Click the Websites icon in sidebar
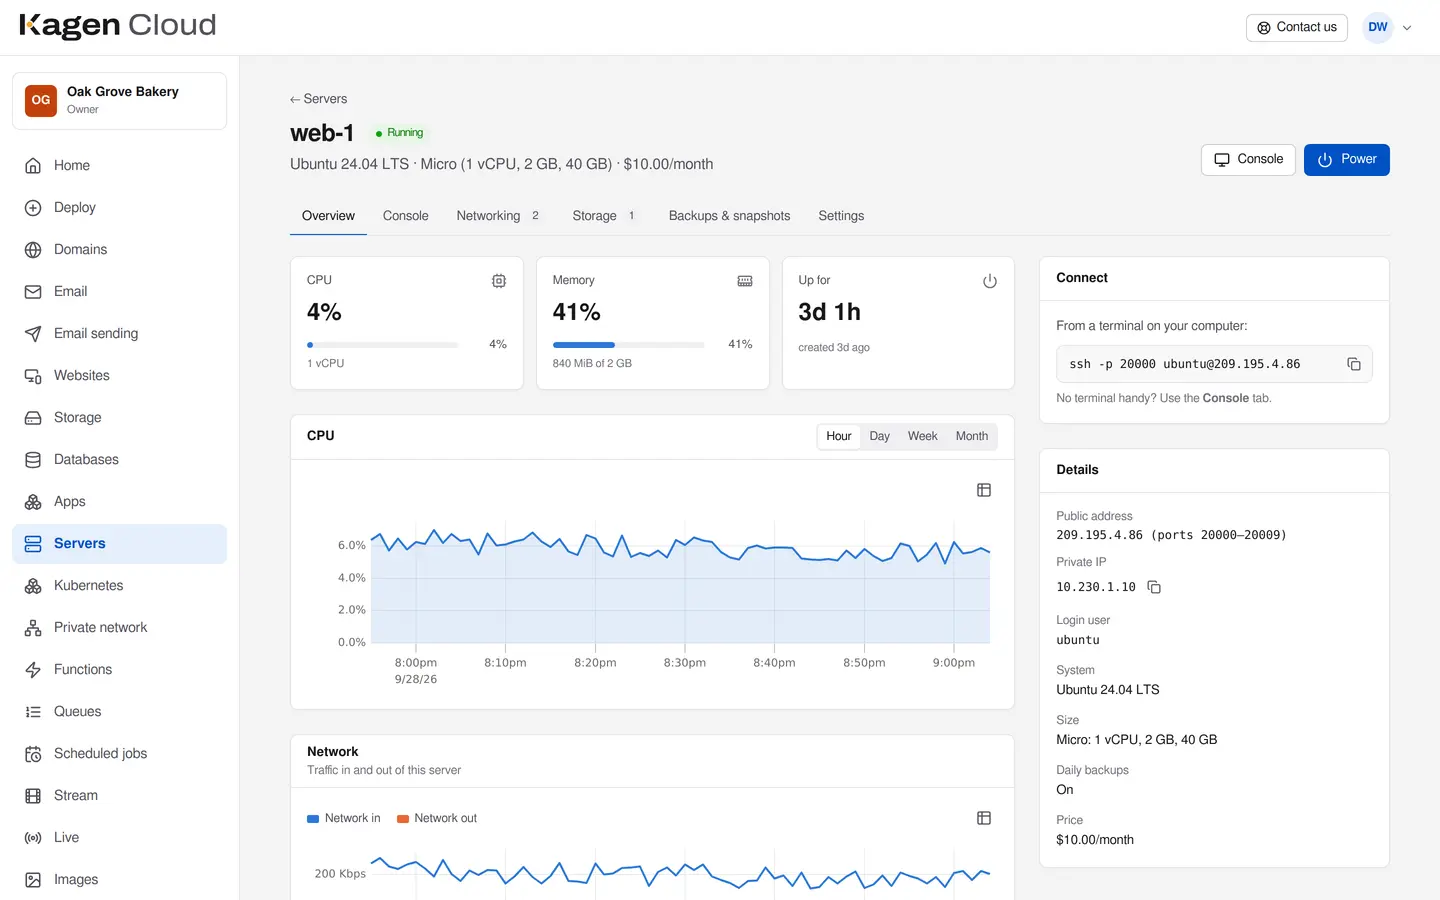Viewport: 1440px width, 900px height. coord(33,376)
